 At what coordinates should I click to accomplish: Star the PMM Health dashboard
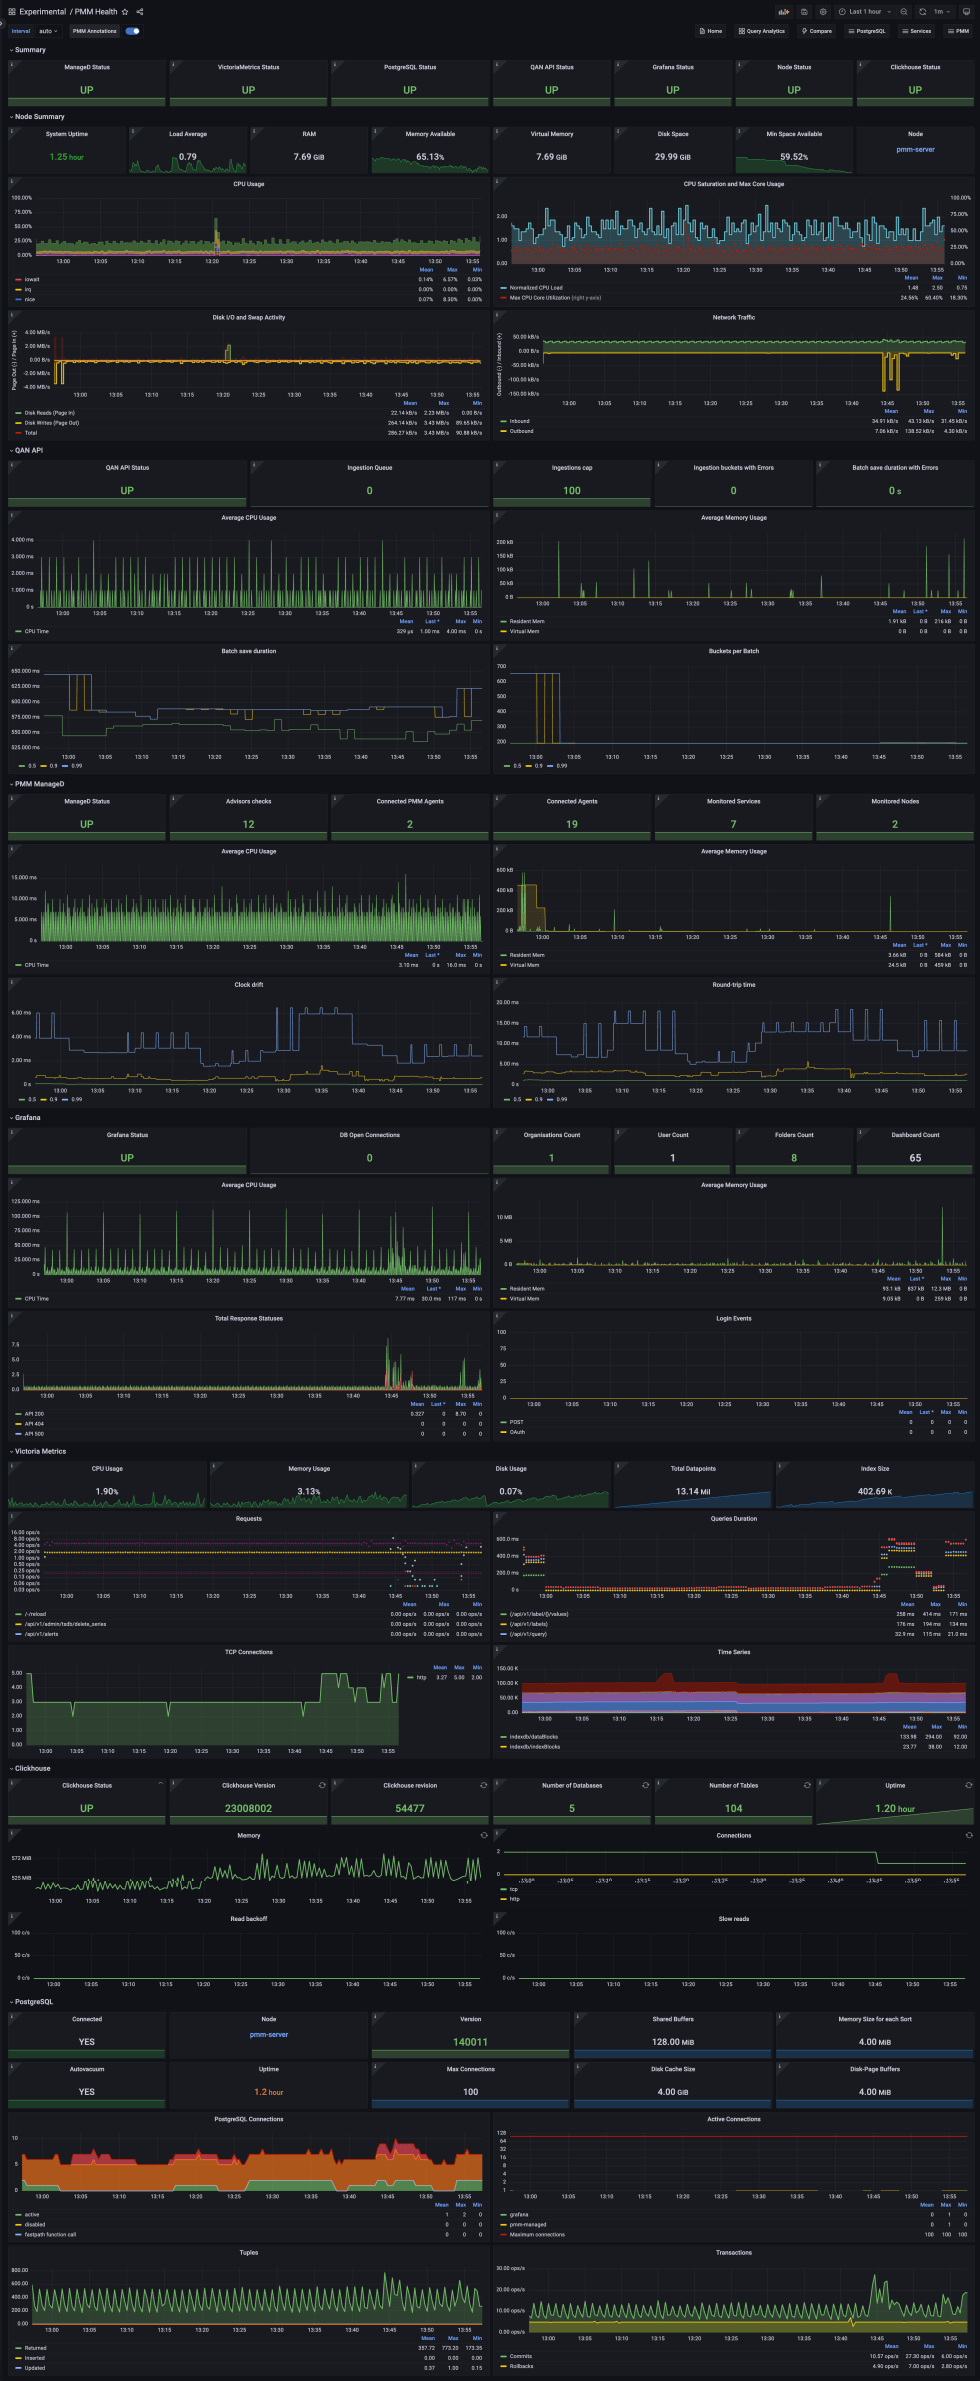(x=125, y=12)
